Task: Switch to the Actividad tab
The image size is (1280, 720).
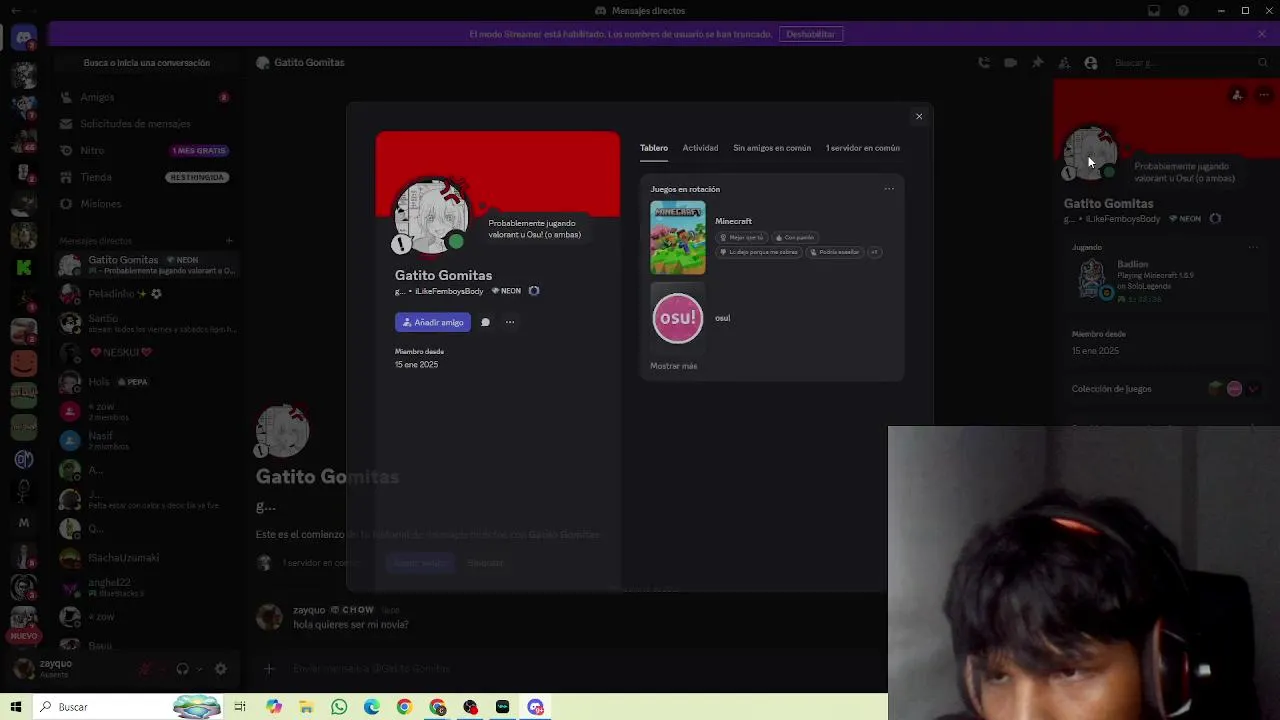Action: (x=700, y=148)
